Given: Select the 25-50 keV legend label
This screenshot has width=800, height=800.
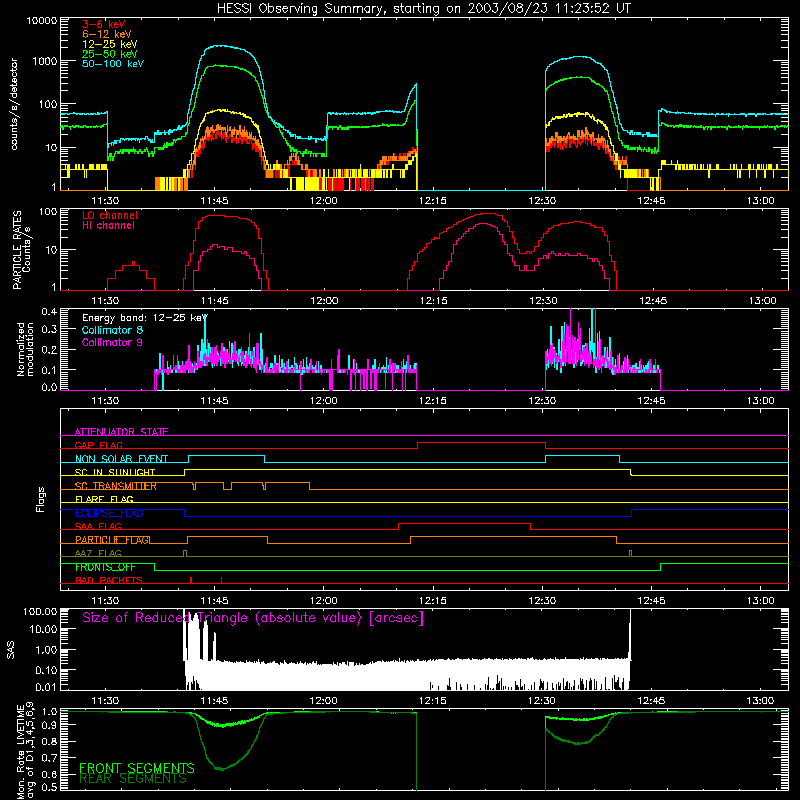Looking at the screenshot, I should pyautogui.click(x=109, y=54).
